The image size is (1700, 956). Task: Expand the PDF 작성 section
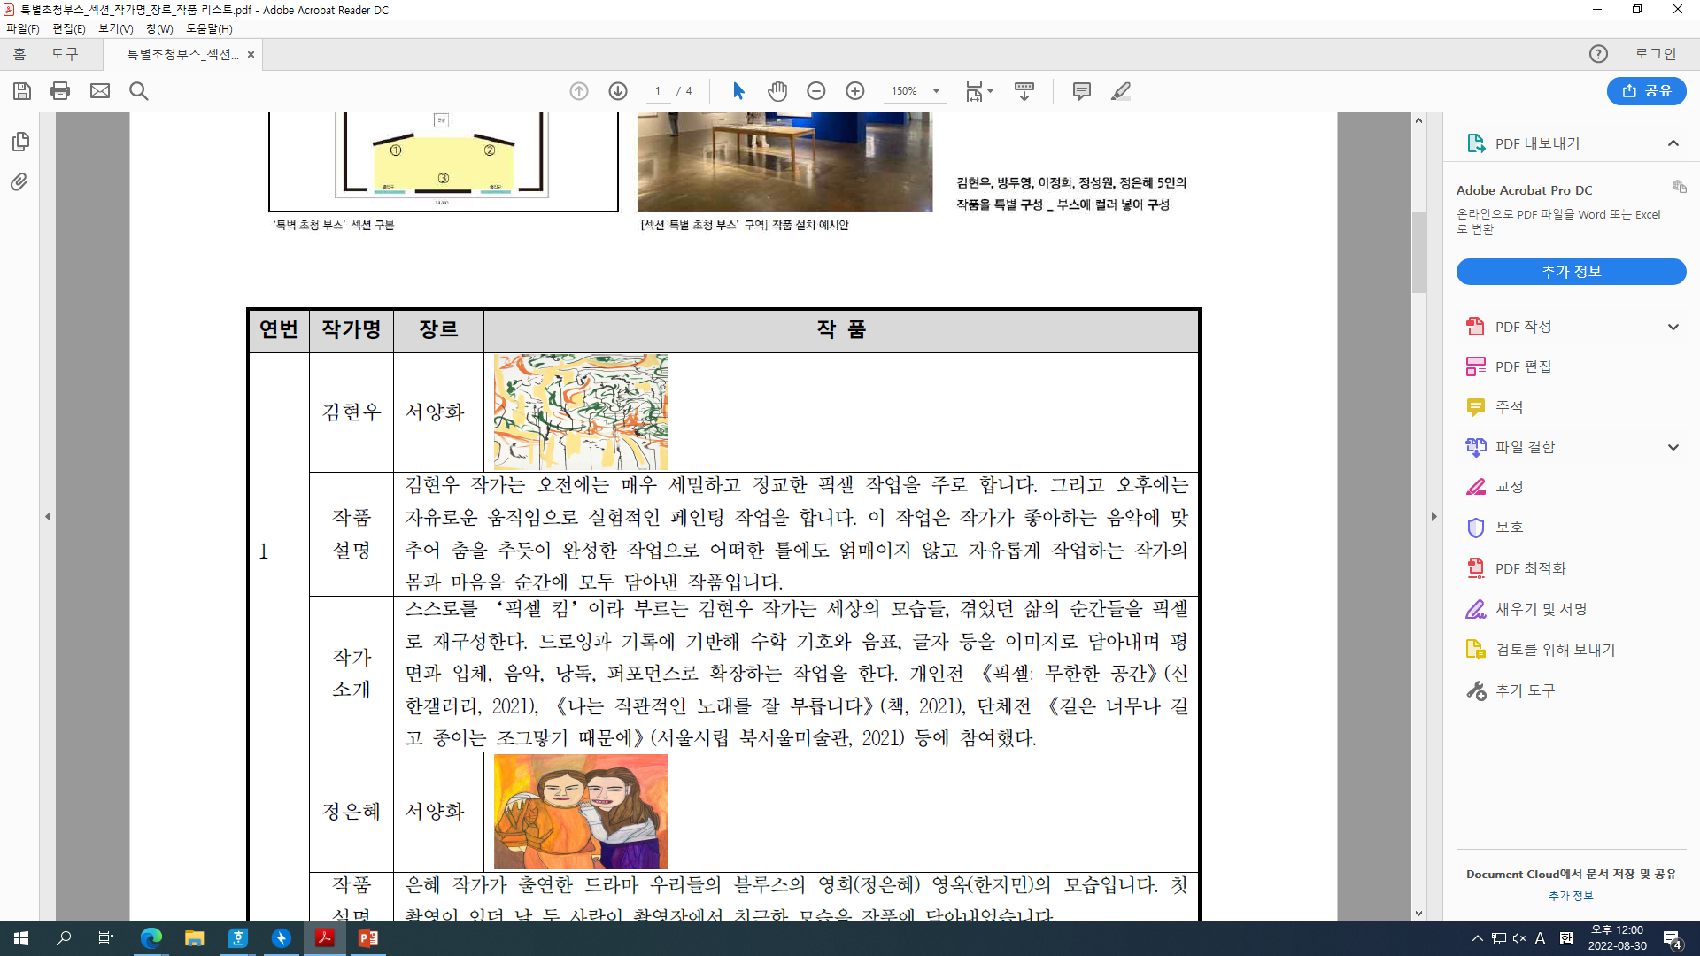click(1673, 327)
